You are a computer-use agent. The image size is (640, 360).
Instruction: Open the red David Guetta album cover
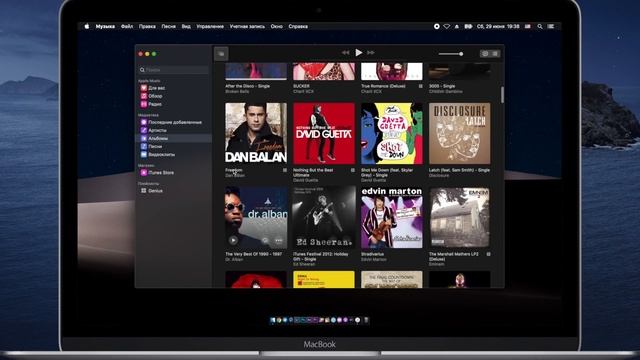point(324,133)
